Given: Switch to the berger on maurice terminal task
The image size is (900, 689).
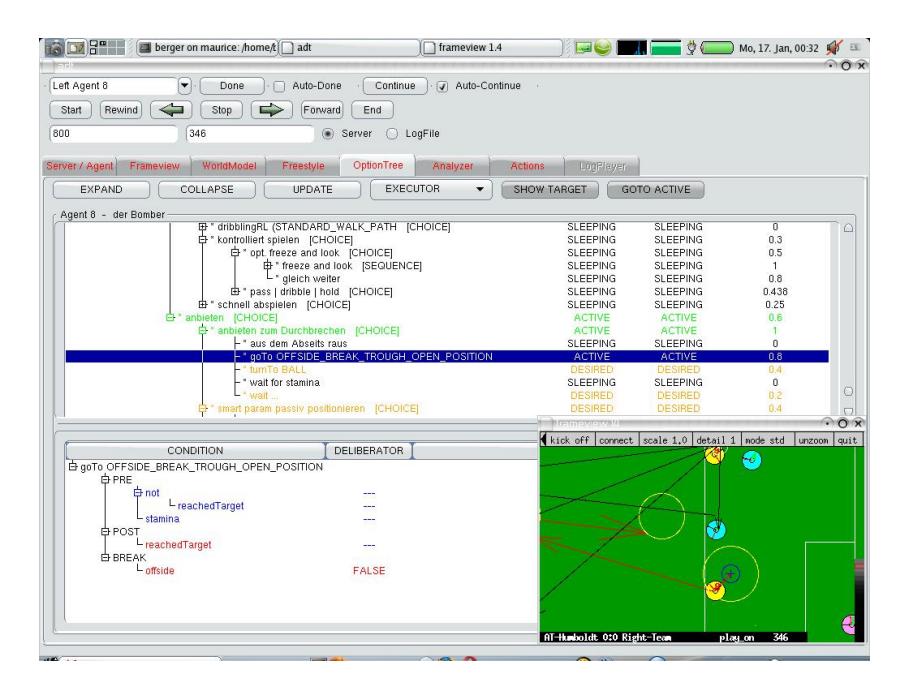Looking at the screenshot, I should (208, 48).
